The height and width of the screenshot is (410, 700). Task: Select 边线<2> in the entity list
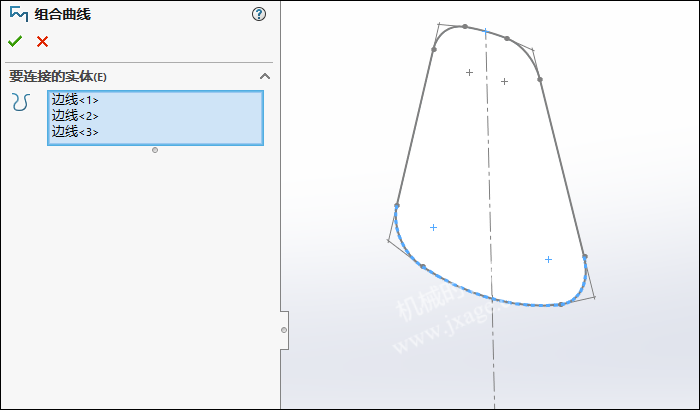[x=75, y=116]
